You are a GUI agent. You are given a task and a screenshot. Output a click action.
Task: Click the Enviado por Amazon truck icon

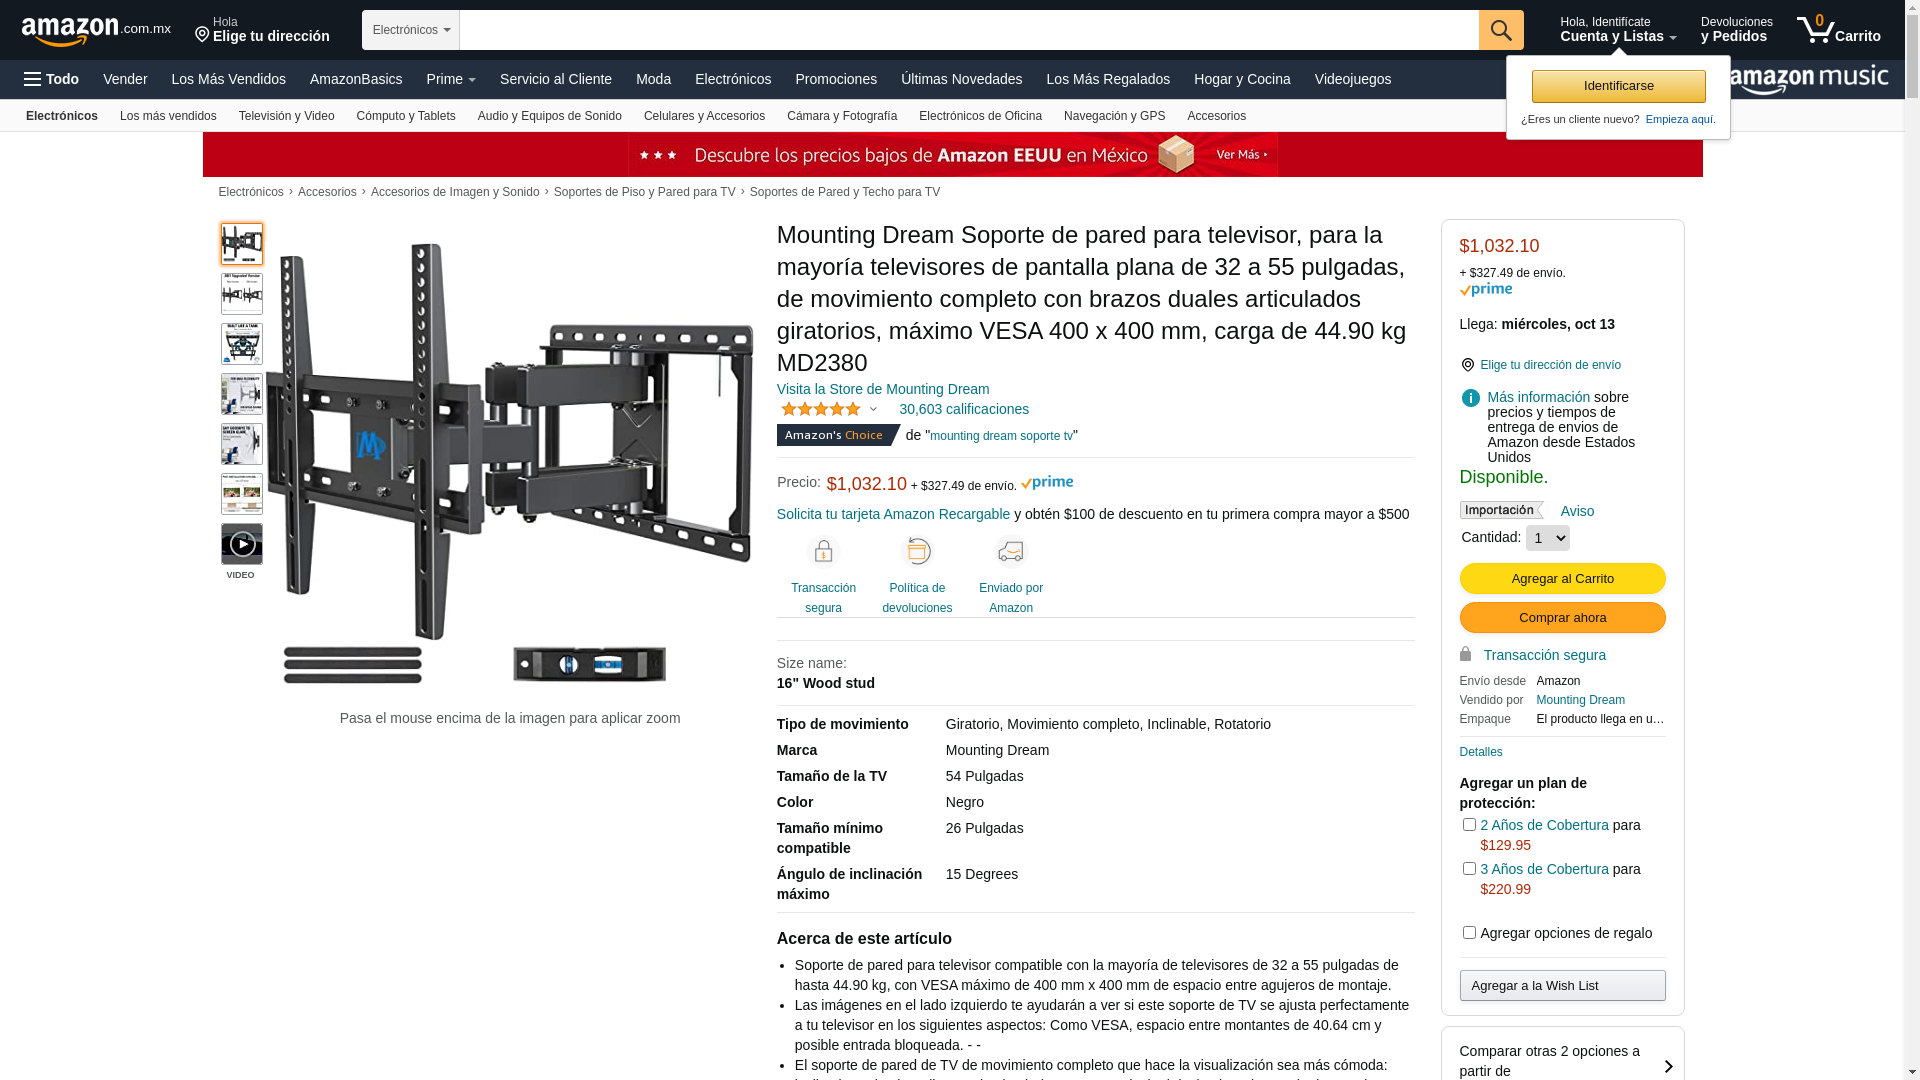[1011, 552]
